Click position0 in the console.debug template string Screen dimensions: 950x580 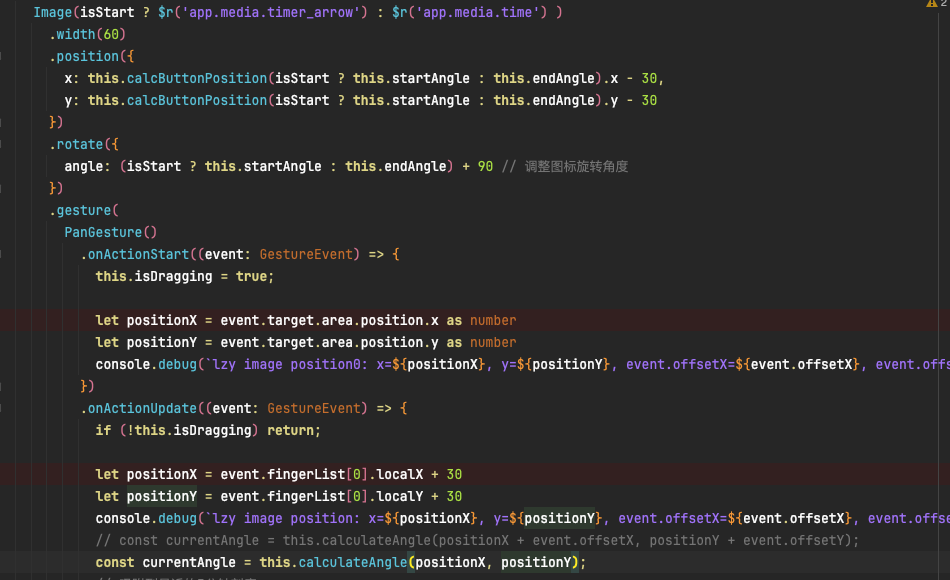click(x=325, y=364)
